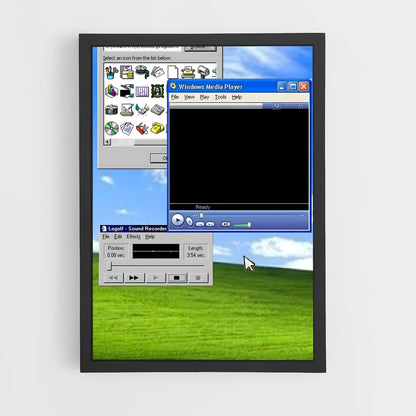This screenshot has height=416, width=416.
Task: Click the "Length: 3.54 sec." readout
Action: pos(196,252)
